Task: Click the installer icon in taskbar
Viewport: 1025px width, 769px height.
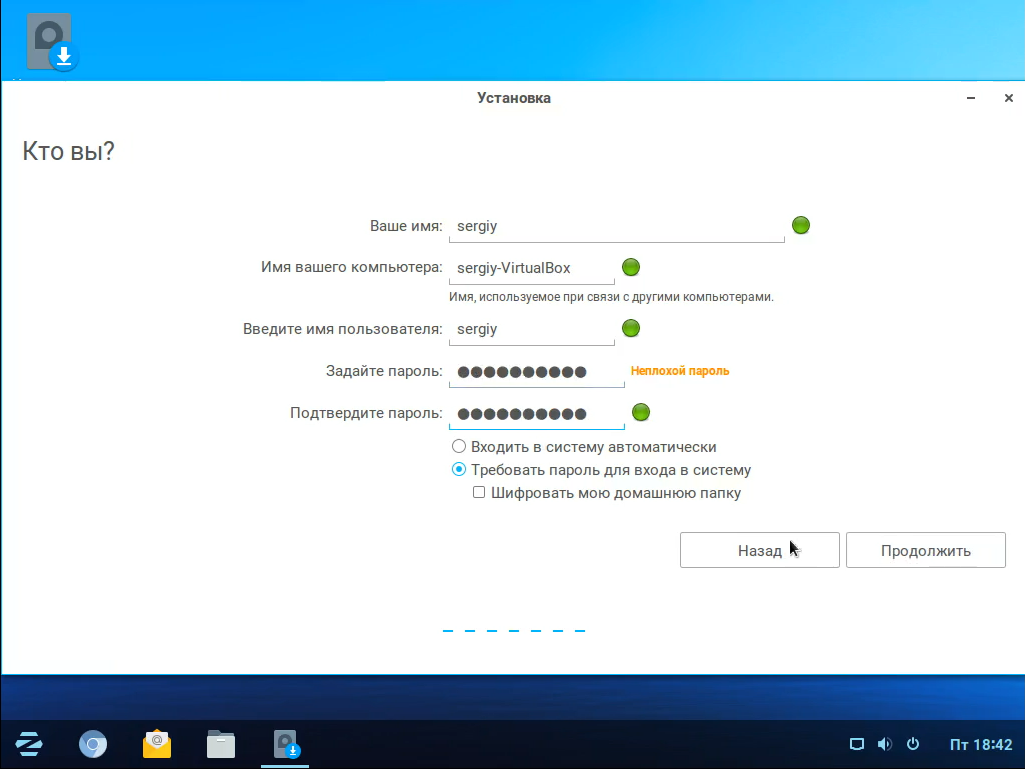Action: click(287, 744)
